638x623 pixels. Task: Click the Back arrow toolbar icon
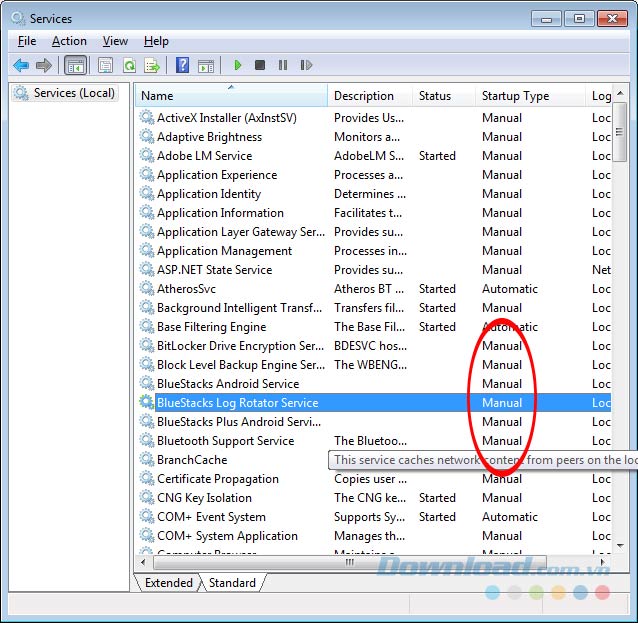tap(21, 66)
